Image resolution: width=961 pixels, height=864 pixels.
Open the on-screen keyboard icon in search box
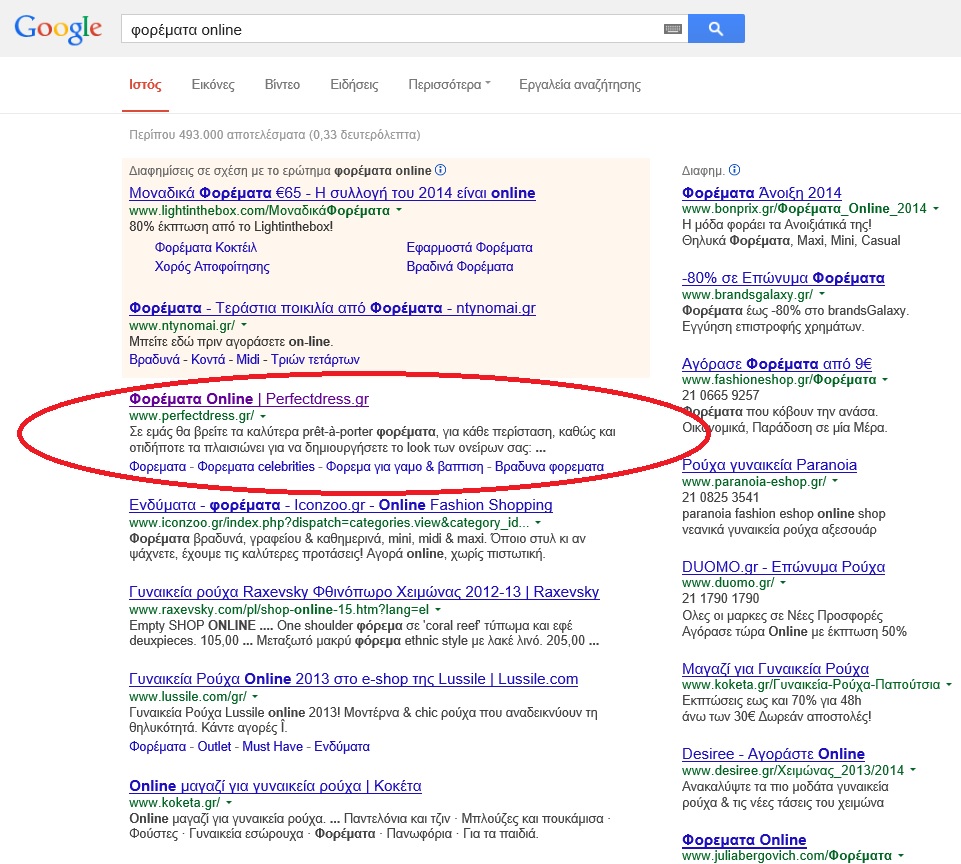click(672, 29)
